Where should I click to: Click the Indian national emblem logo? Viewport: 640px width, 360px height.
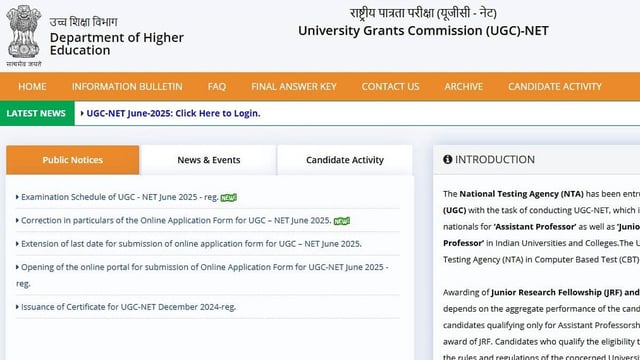(x=24, y=36)
